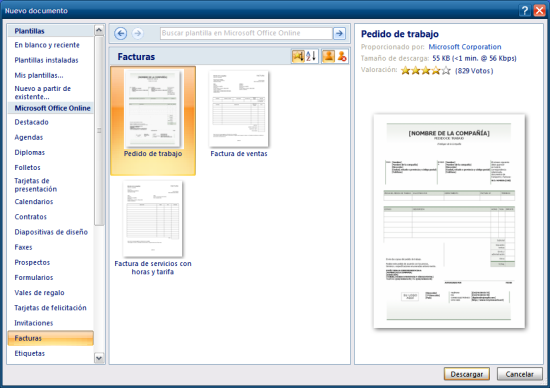Open the help question mark button
The image size is (550, 388).
525,11
